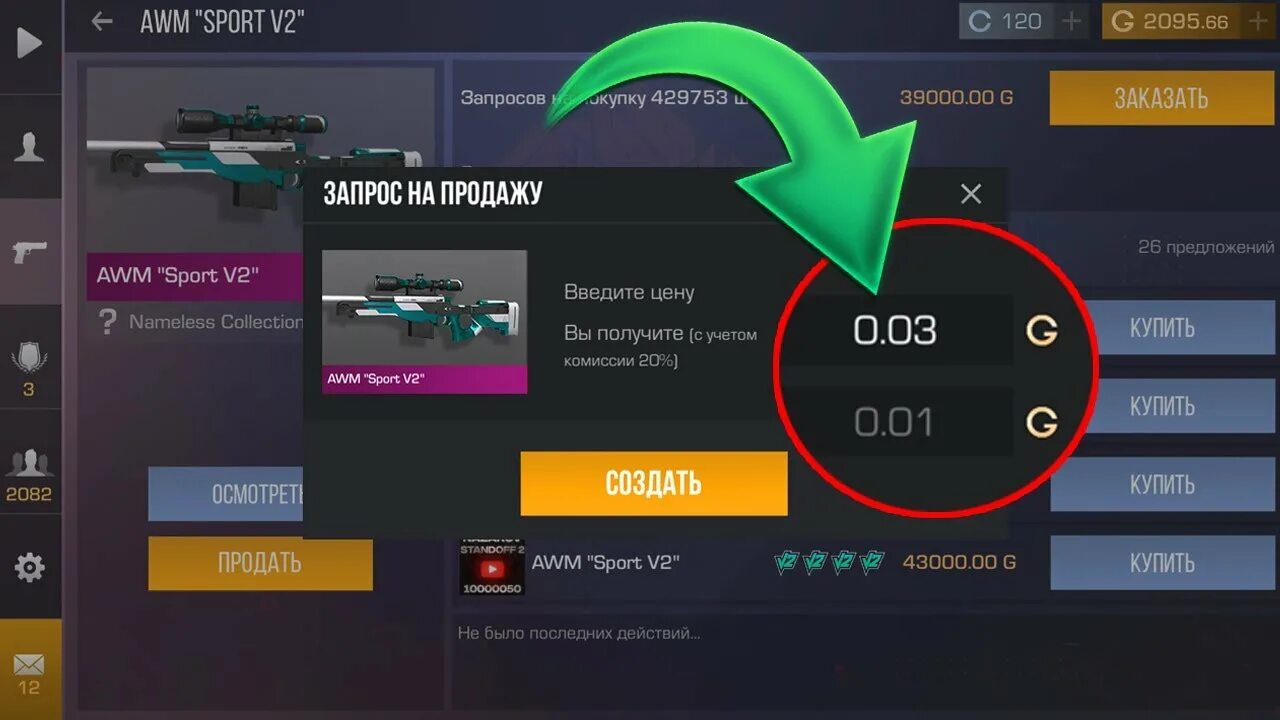Add gold with plus next to 2095.66
This screenshot has height=720, width=1280.
coord(1256,21)
